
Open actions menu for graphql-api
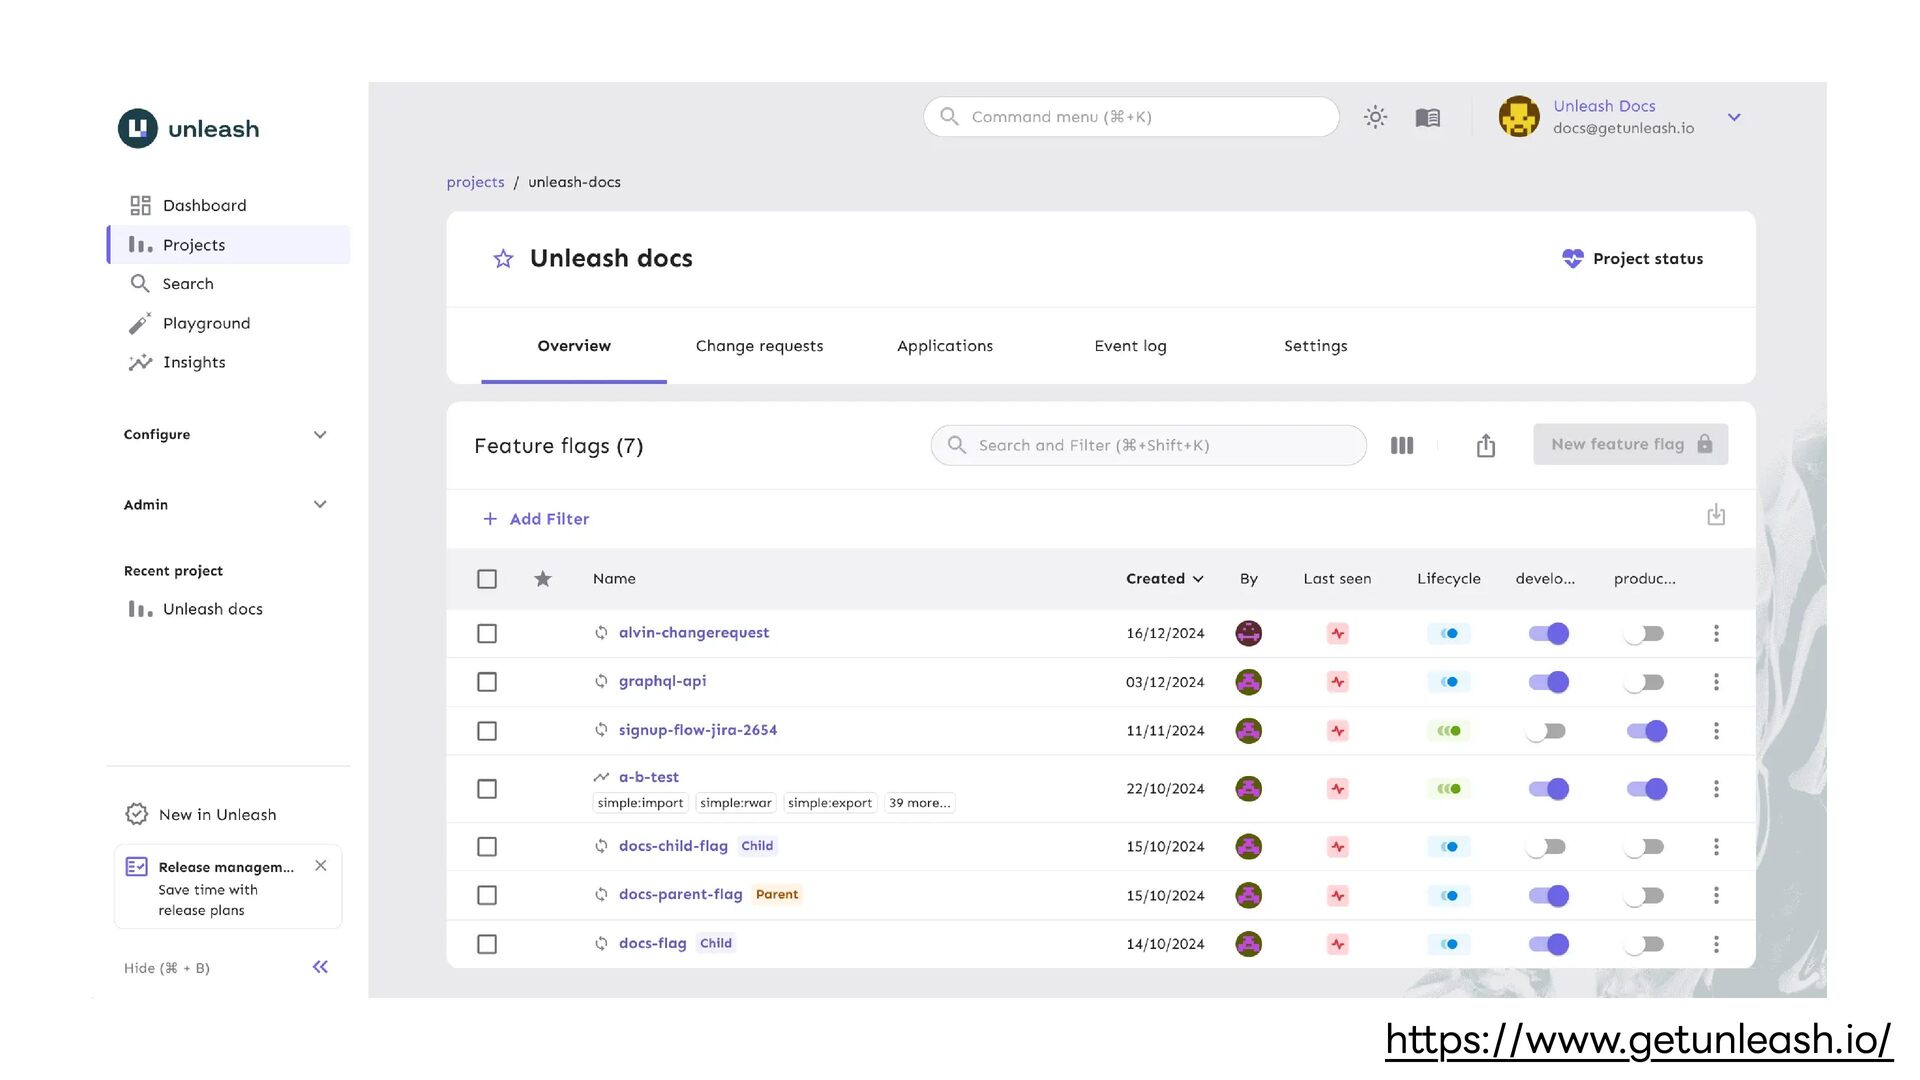pyautogui.click(x=1716, y=682)
